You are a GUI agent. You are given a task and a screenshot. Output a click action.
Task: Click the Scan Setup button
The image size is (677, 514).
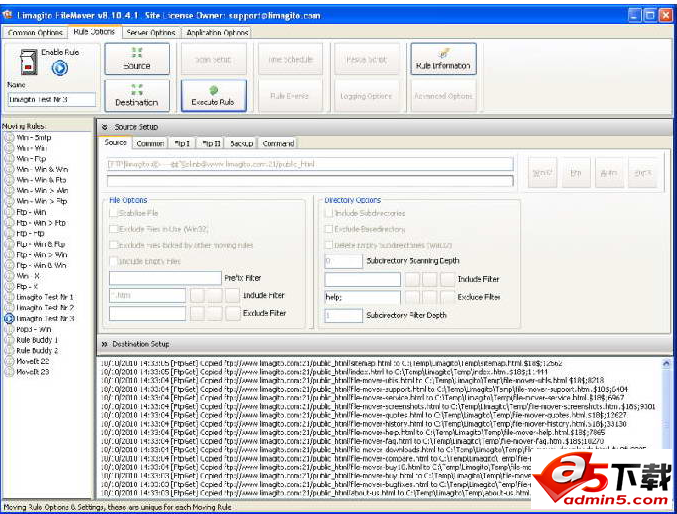(214, 59)
